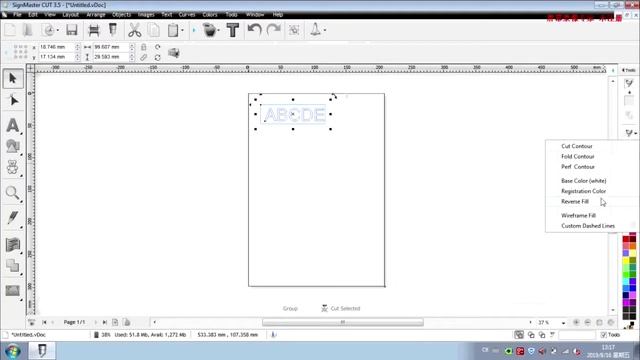Choose Base Color (white) from popup menu
Screen dimensions: 640x360
[x=584, y=181]
